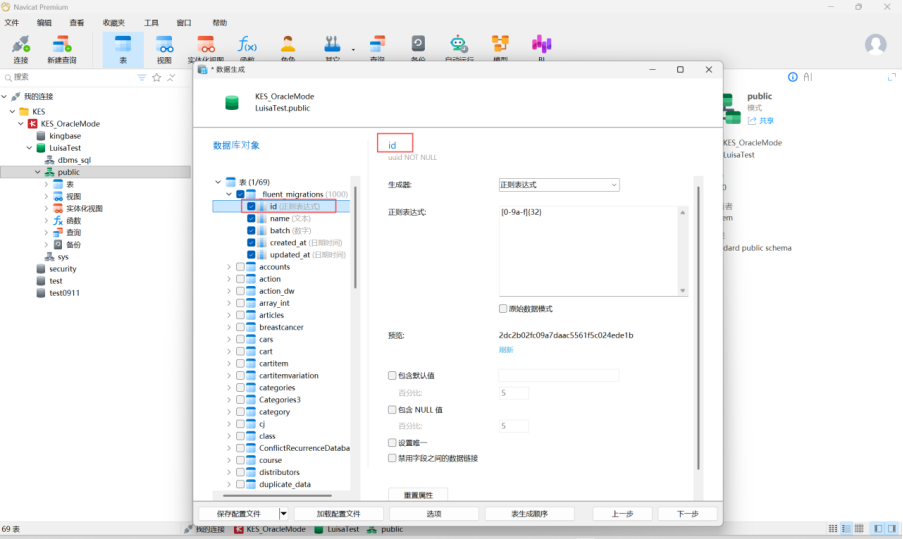Click the 下一步 (Next) button

[687, 513]
